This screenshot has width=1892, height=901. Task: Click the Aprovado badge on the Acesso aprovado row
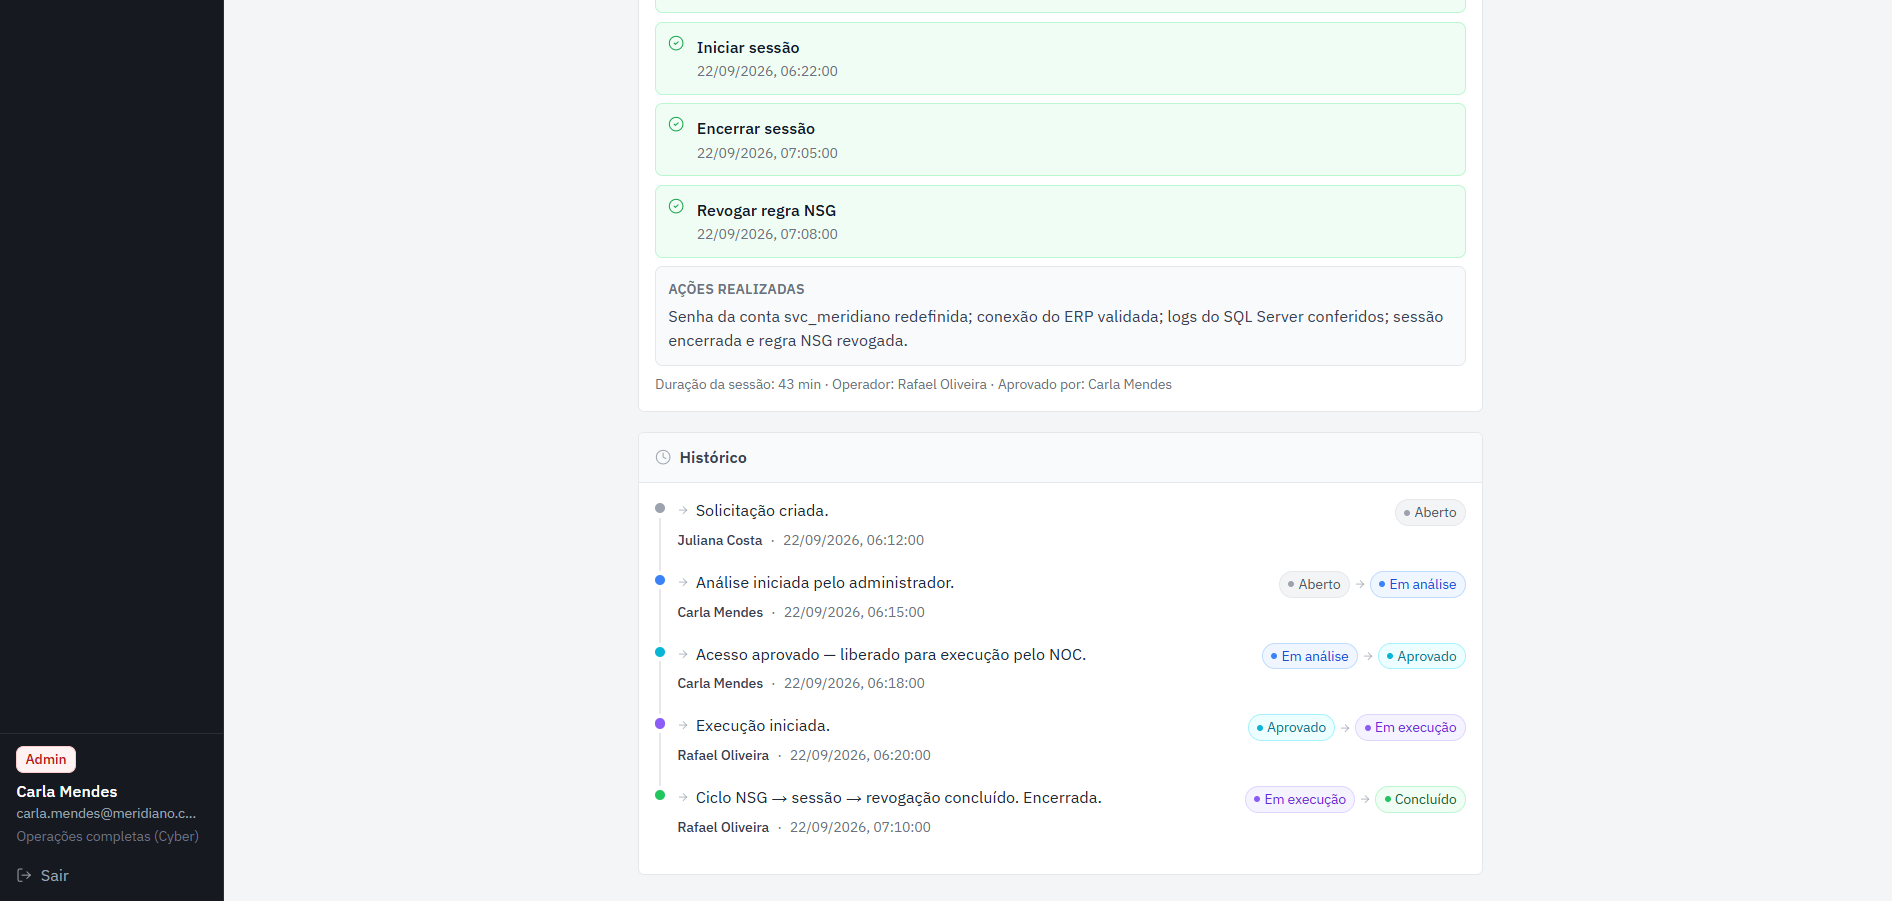point(1421,656)
